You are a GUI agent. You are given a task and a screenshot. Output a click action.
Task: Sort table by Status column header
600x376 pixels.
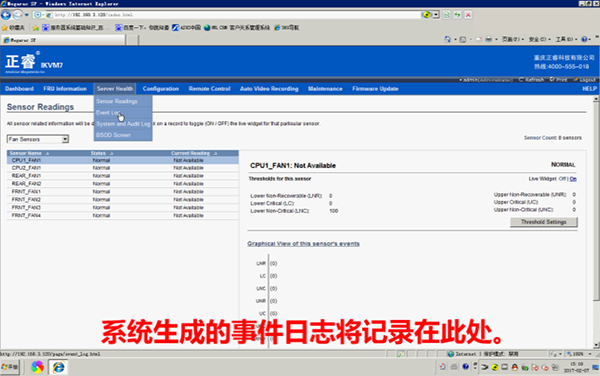102,153
